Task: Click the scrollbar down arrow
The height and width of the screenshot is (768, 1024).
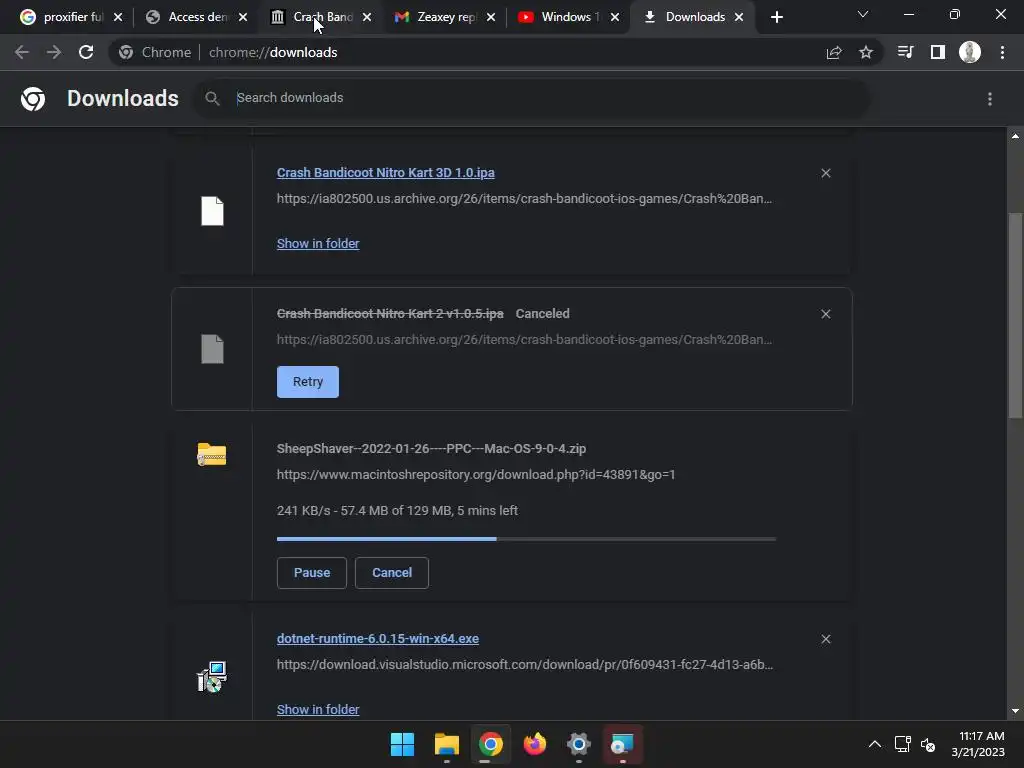Action: point(1015,711)
